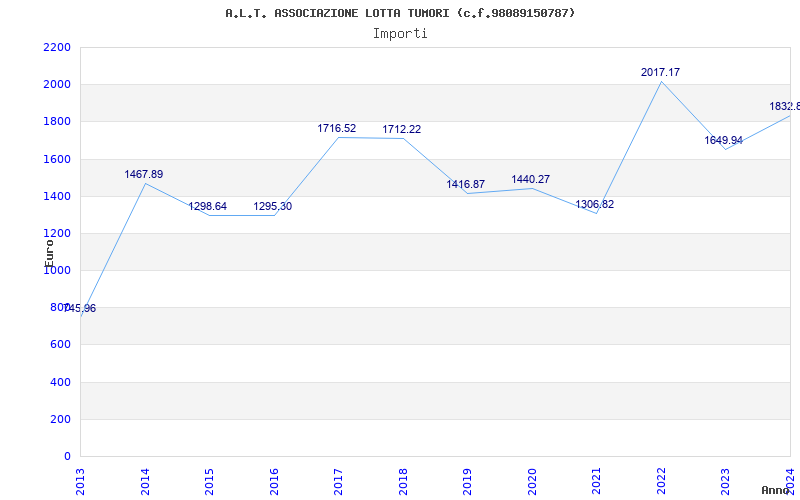Click the partially cut 1832.8 label
800x500 pixels.
[x=785, y=107]
